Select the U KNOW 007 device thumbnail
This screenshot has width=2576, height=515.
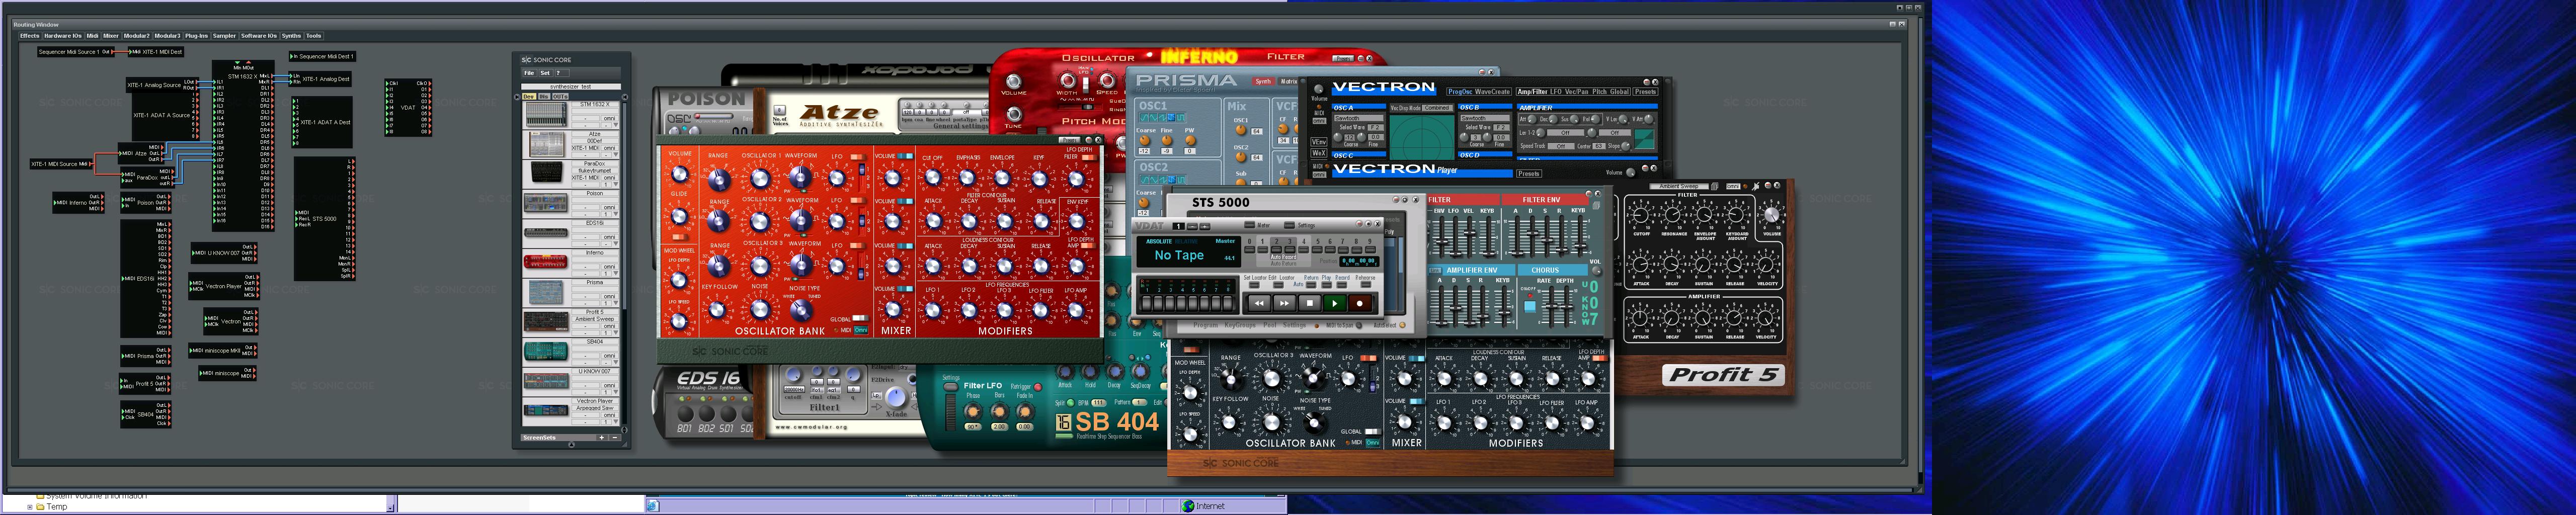546,381
